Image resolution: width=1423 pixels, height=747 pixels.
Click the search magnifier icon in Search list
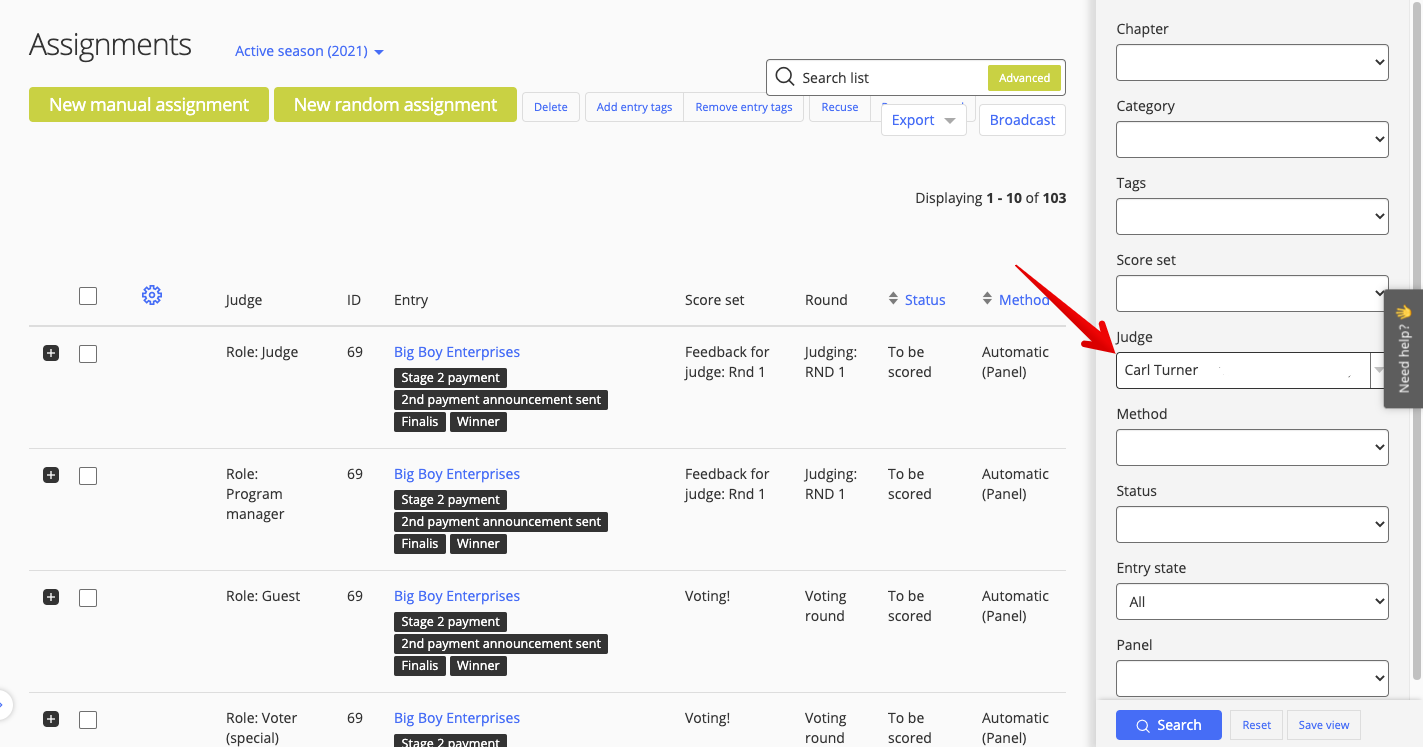pyautogui.click(x=785, y=77)
